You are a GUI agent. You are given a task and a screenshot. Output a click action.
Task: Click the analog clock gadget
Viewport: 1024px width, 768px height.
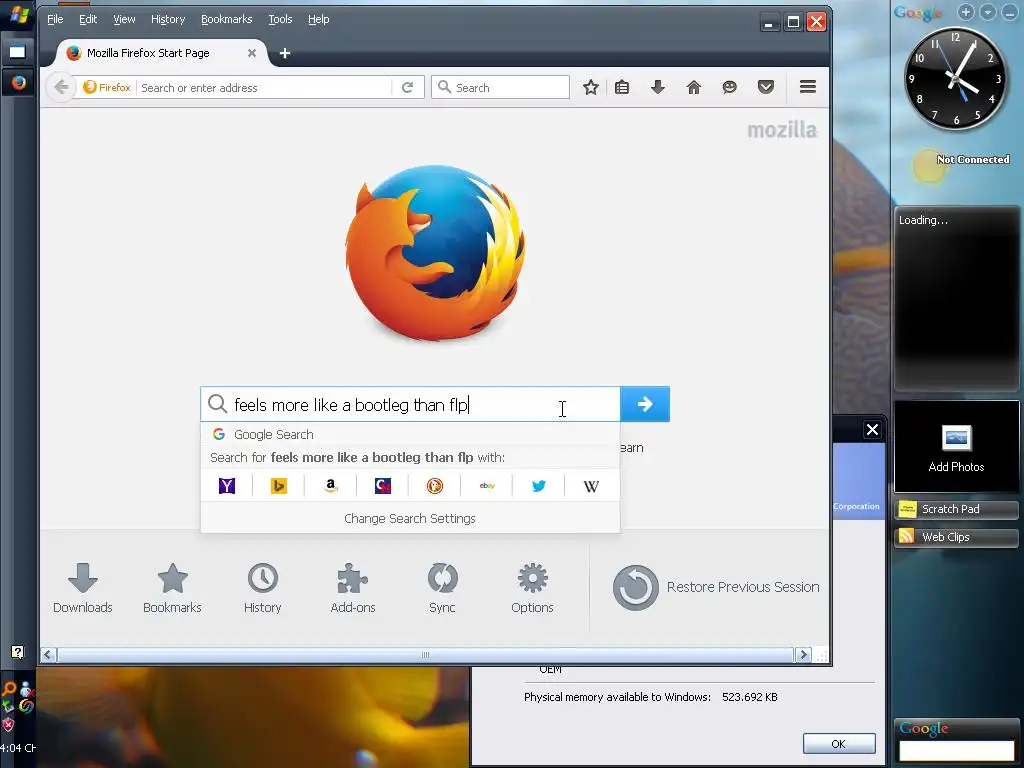click(955, 78)
